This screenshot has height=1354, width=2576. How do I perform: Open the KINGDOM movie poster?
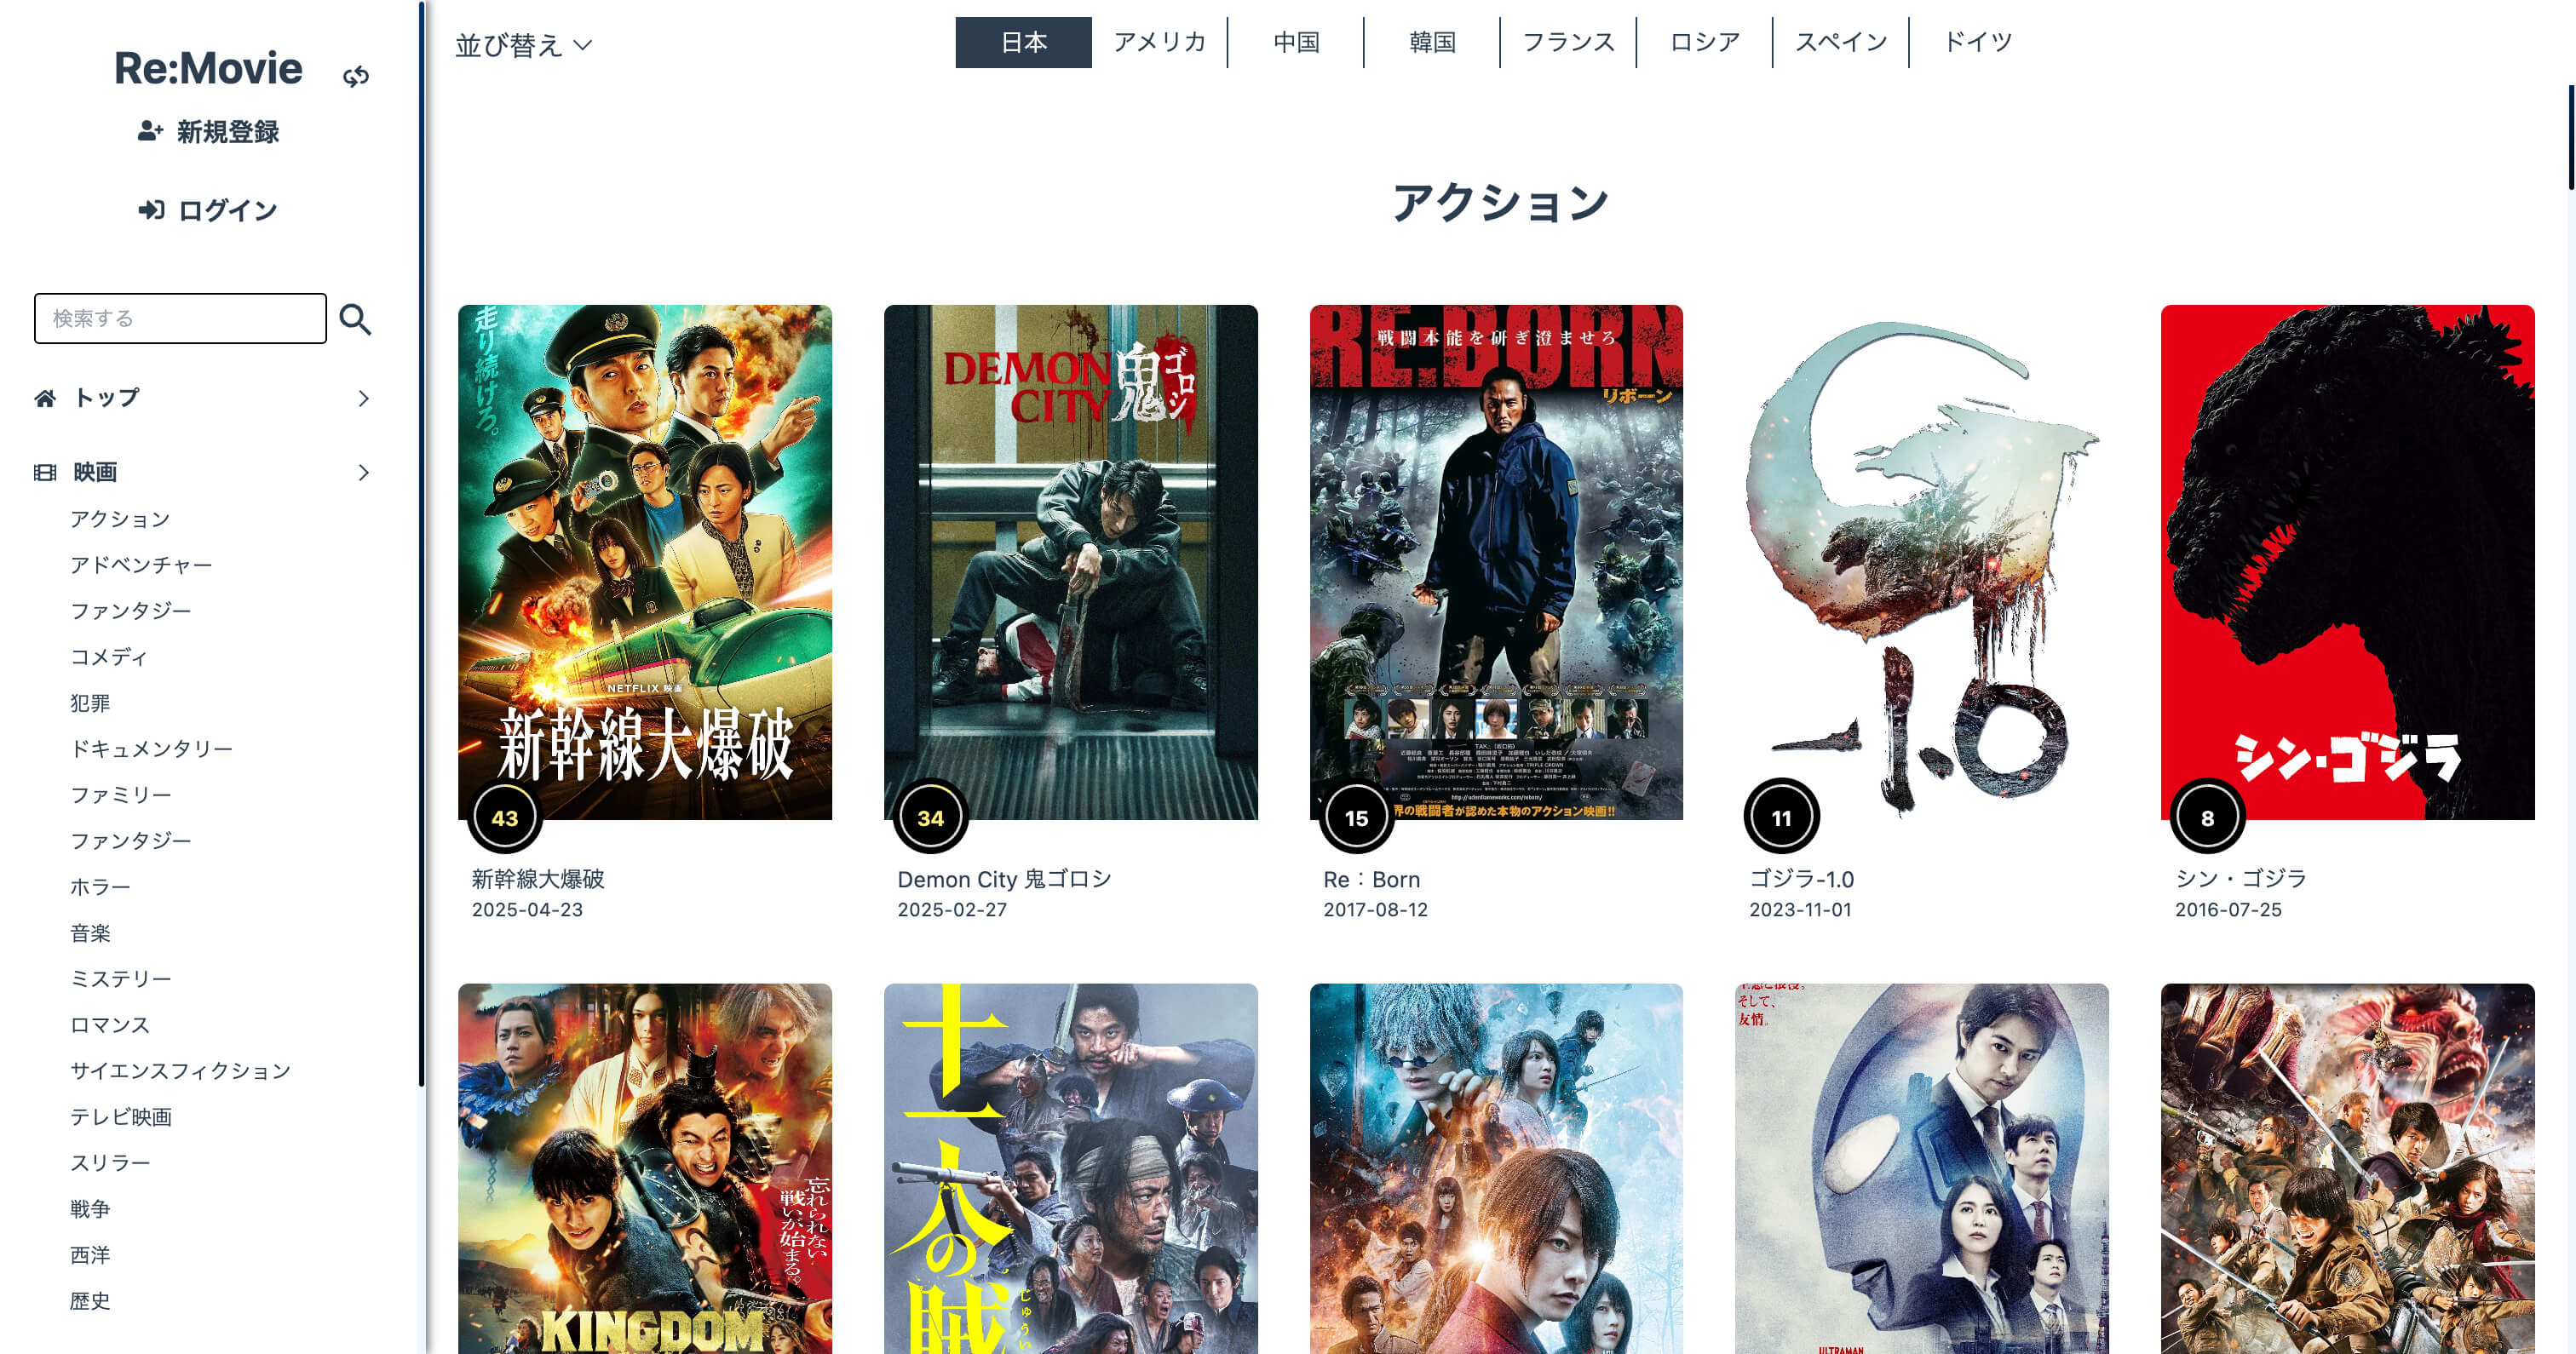645,1168
